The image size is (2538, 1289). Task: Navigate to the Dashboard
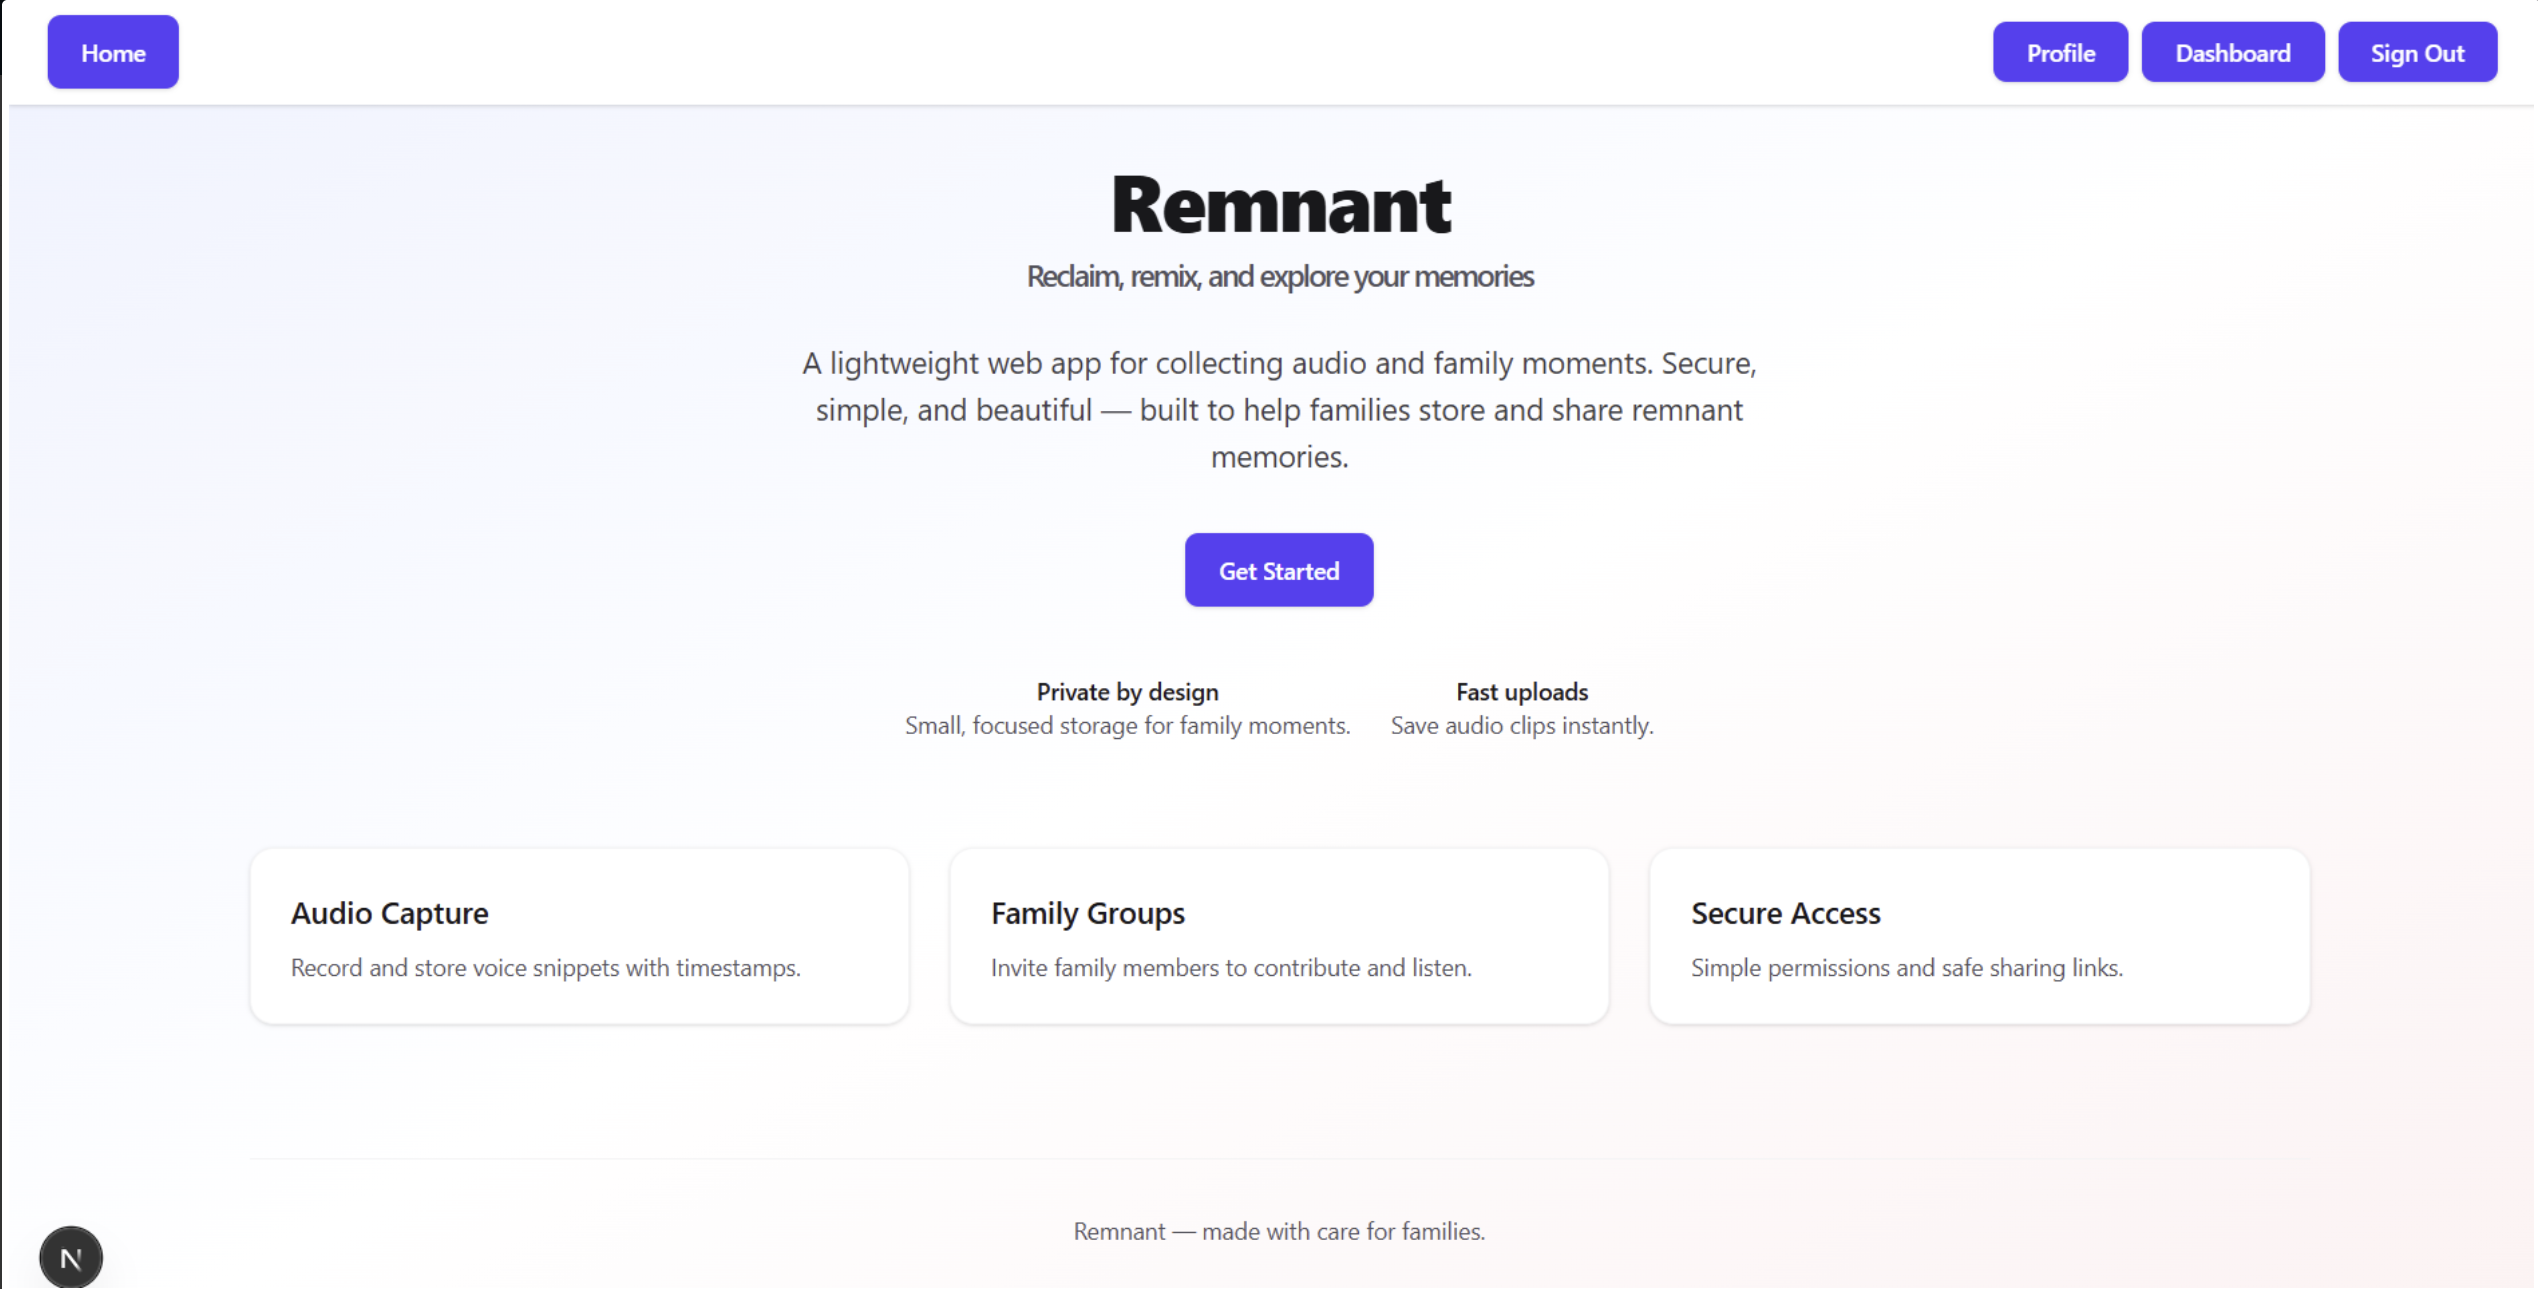2232,53
